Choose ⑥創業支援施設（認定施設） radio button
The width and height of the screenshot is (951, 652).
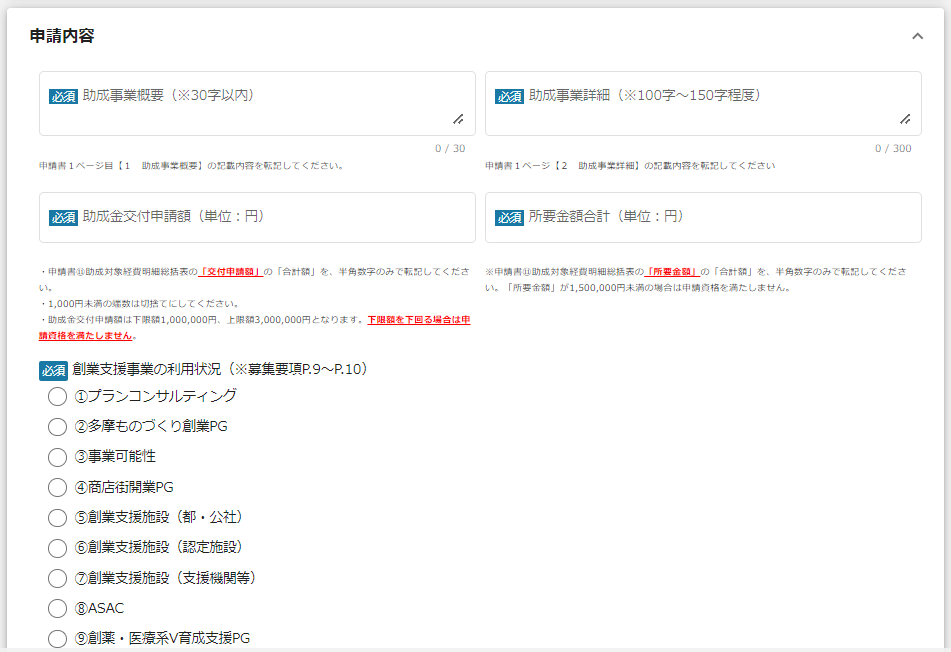coord(58,548)
